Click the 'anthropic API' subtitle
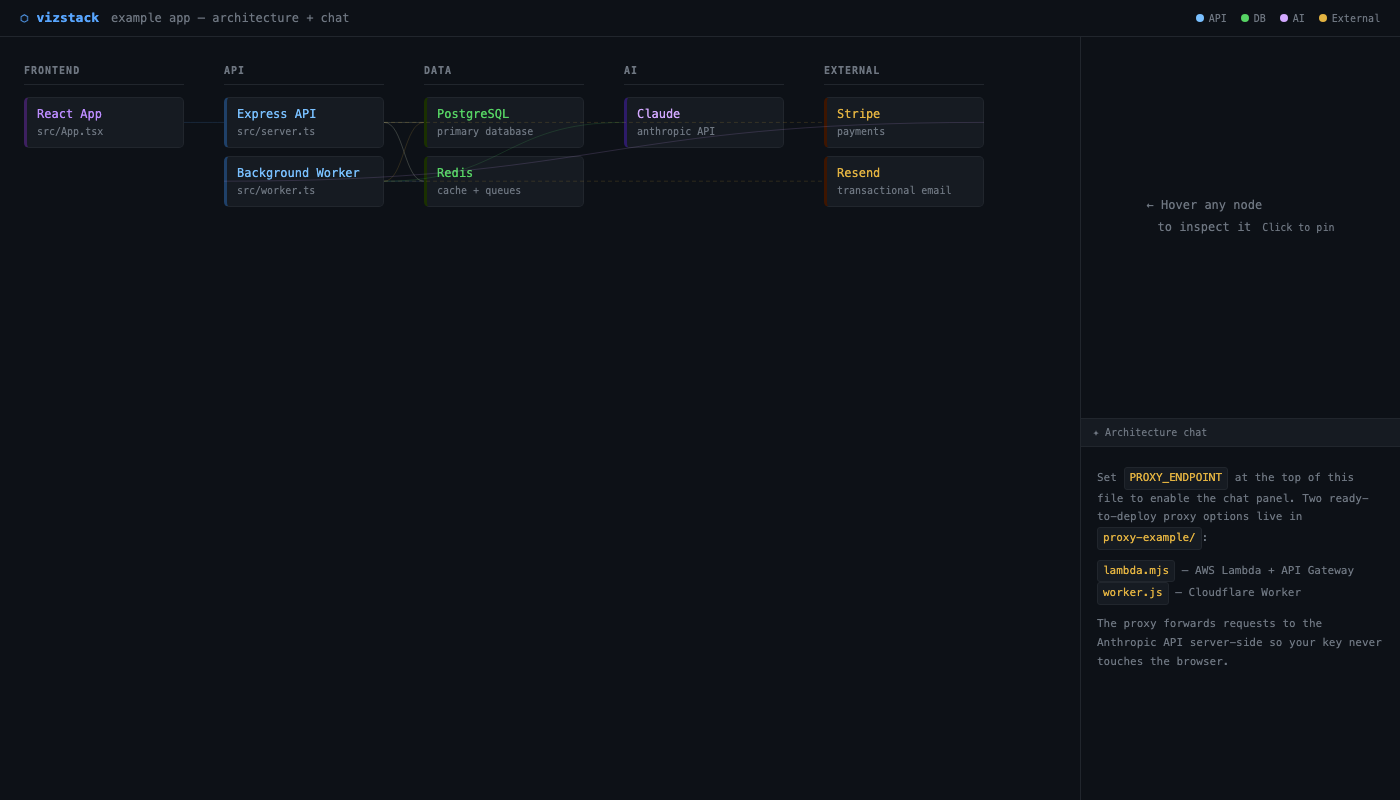1400x800 pixels. (676, 132)
